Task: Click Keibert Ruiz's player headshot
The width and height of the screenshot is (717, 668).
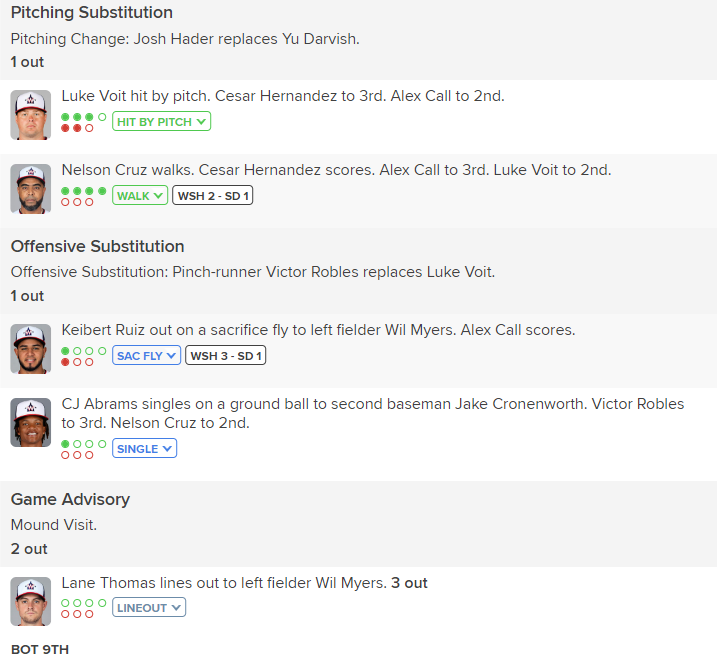Action: pos(31,348)
